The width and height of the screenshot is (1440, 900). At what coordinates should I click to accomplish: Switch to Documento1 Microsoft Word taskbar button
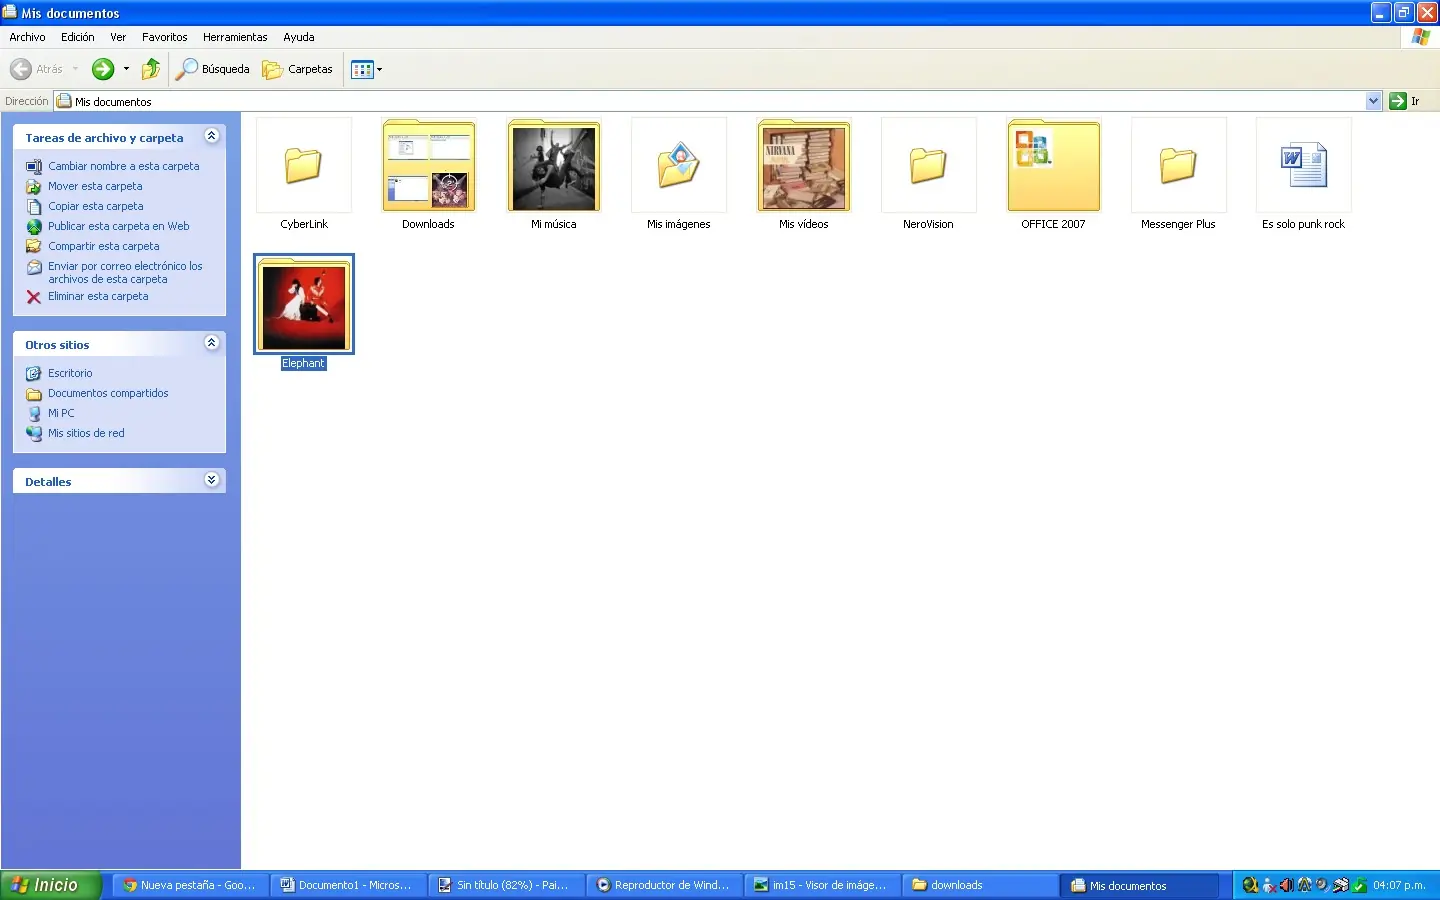[x=348, y=885]
